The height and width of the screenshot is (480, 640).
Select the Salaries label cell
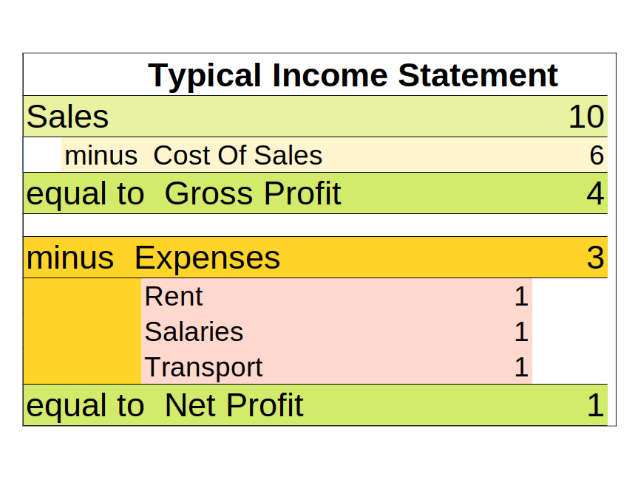[x=194, y=331]
